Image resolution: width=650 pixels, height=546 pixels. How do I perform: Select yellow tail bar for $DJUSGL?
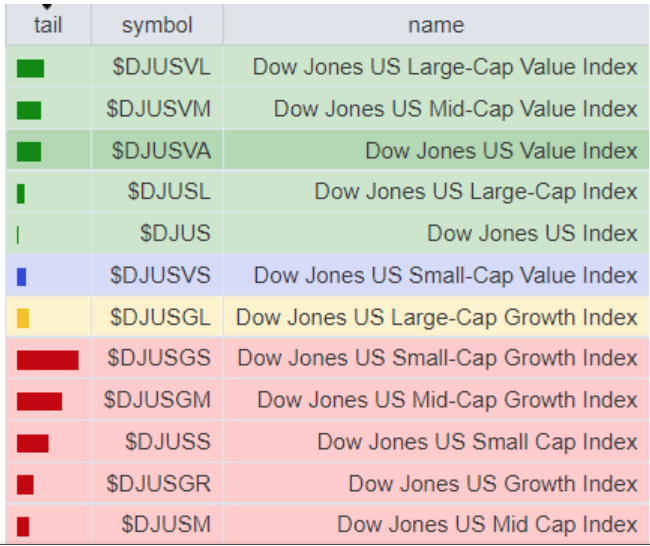pyautogui.click(x=23, y=318)
